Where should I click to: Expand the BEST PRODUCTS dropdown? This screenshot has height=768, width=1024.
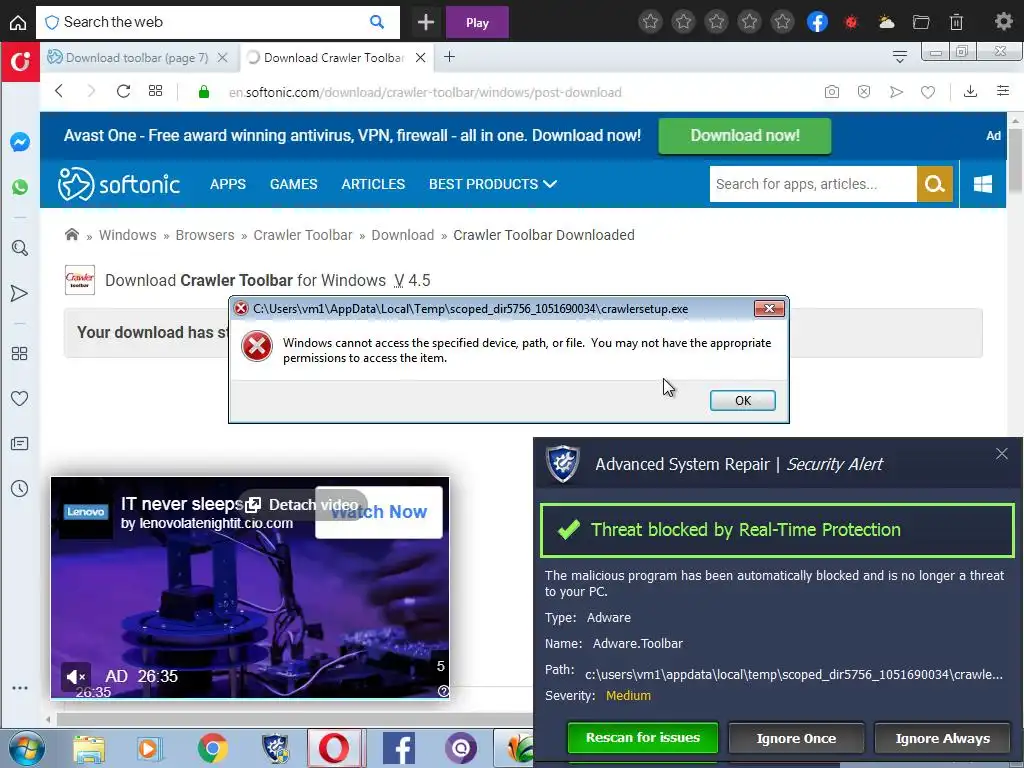click(492, 184)
